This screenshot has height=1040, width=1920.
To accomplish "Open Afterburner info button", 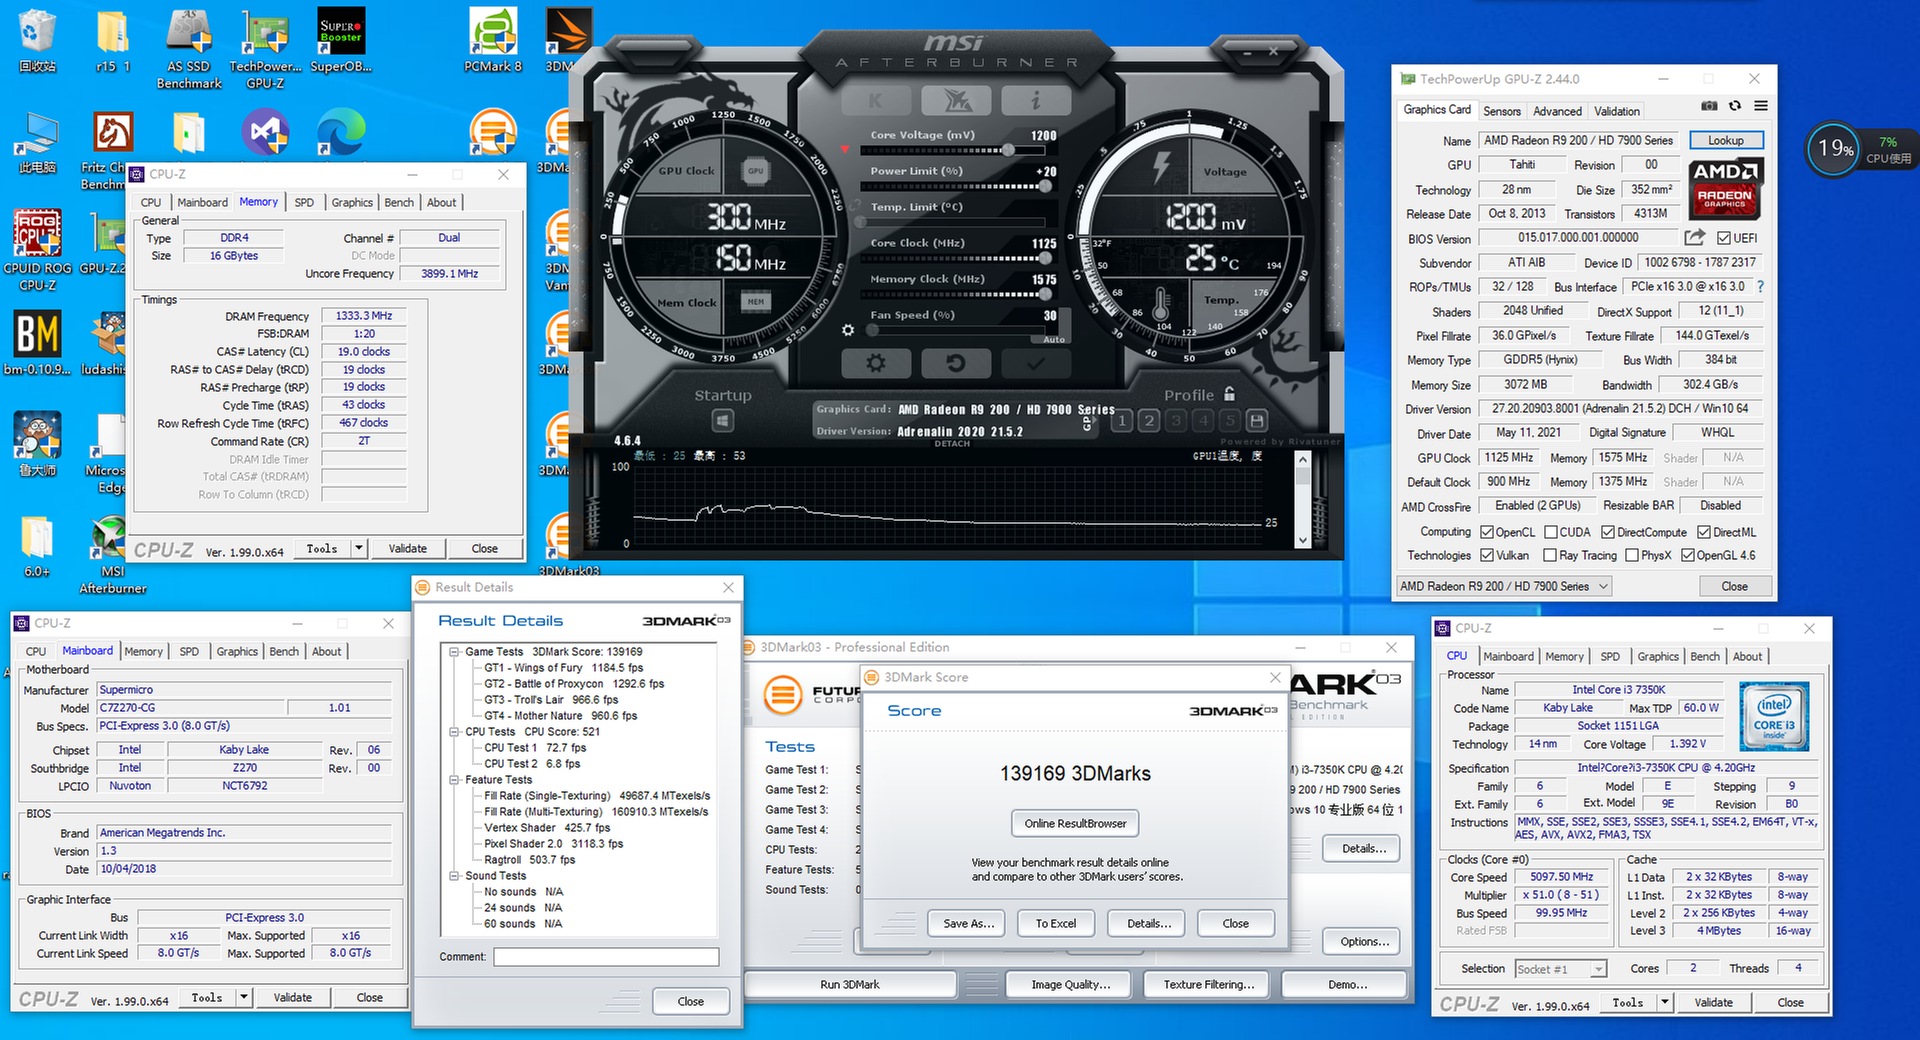I will [1036, 100].
